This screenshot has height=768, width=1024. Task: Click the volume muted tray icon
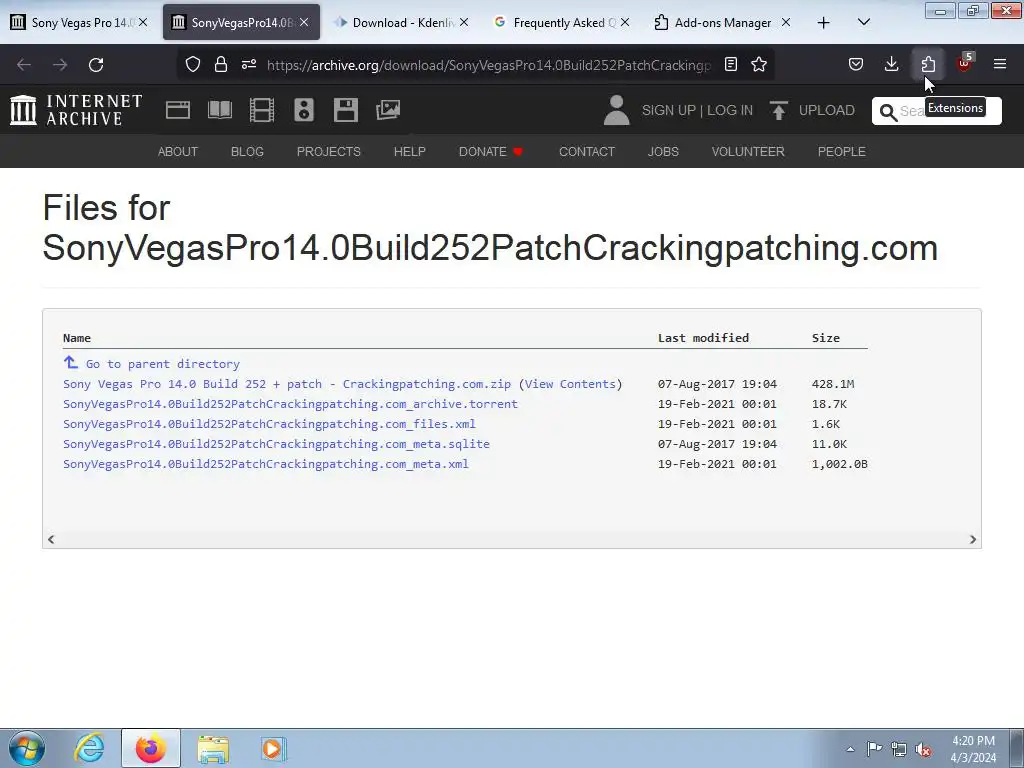pos(923,749)
